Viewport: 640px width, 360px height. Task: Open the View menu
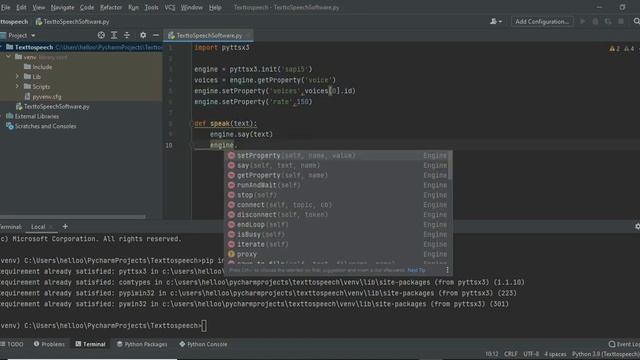pyautogui.click(x=39, y=7)
